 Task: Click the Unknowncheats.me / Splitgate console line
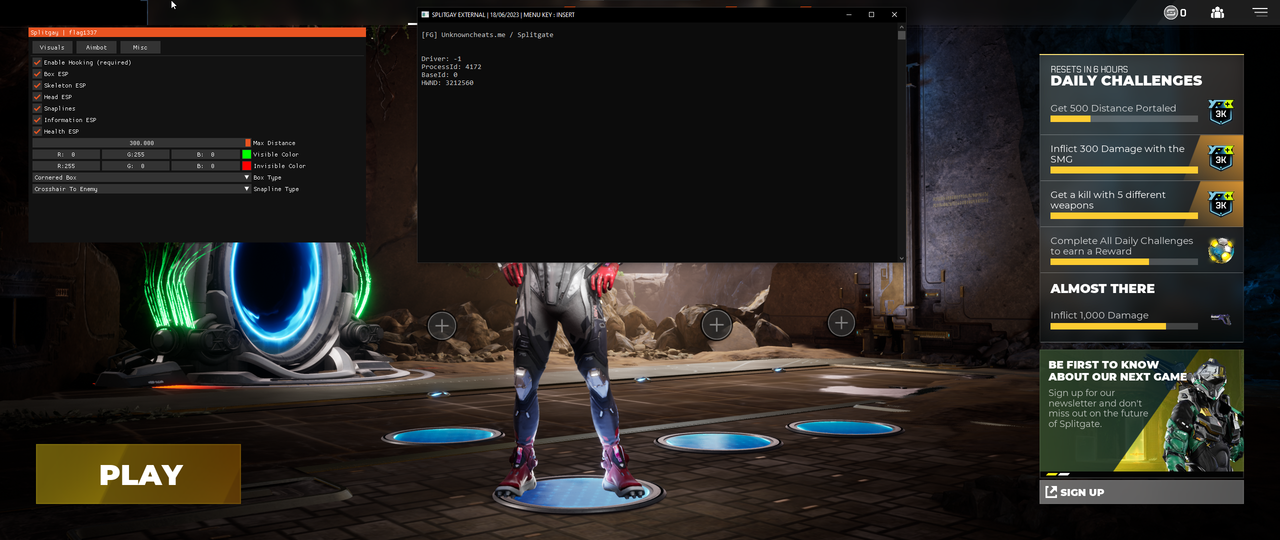487,35
